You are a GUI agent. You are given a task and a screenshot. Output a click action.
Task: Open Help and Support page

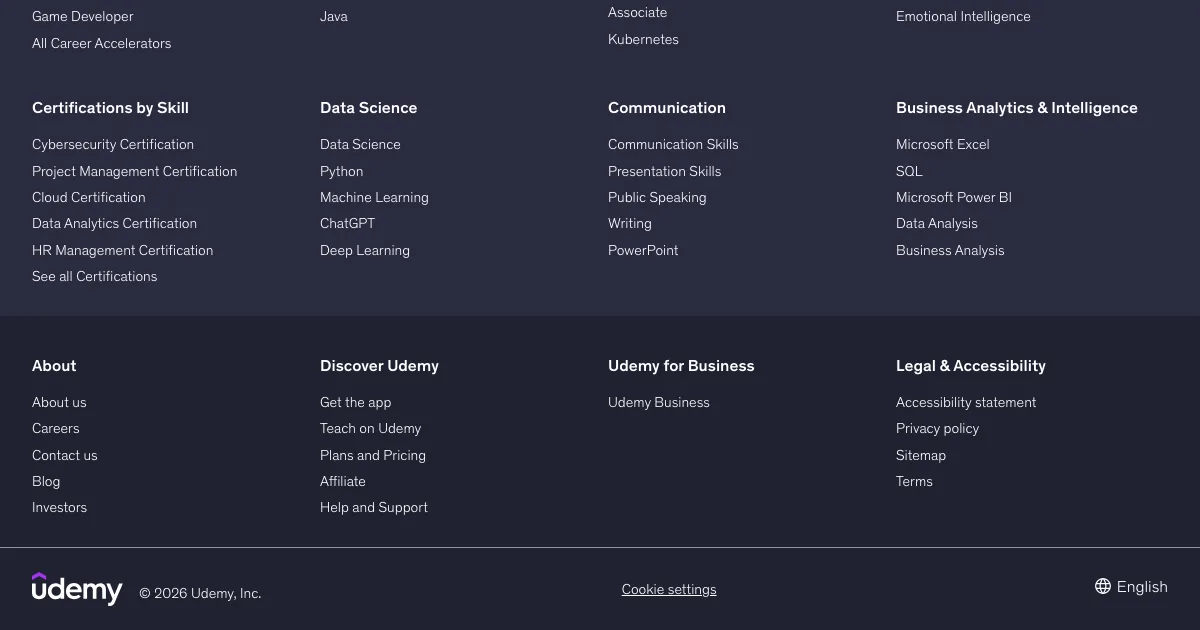(x=373, y=508)
